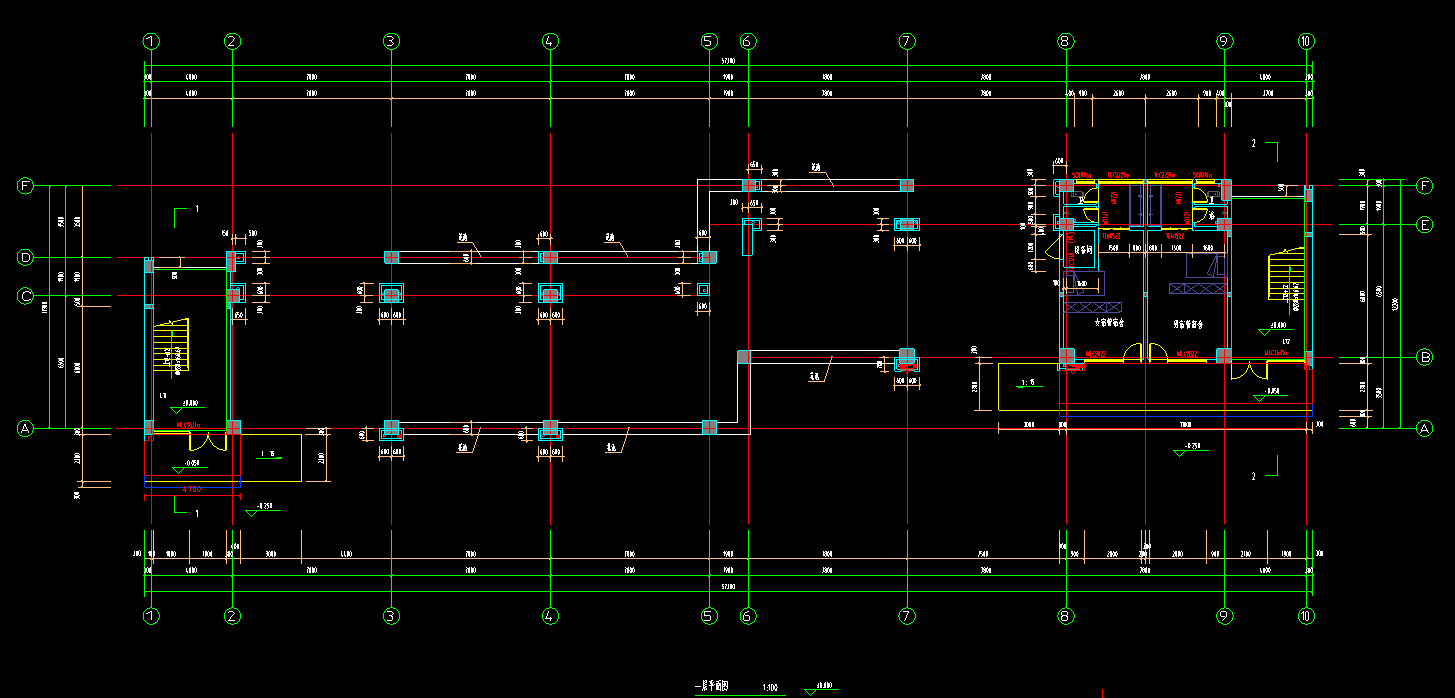
Task: Select the red 4700 dimension text
Action: point(191,489)
